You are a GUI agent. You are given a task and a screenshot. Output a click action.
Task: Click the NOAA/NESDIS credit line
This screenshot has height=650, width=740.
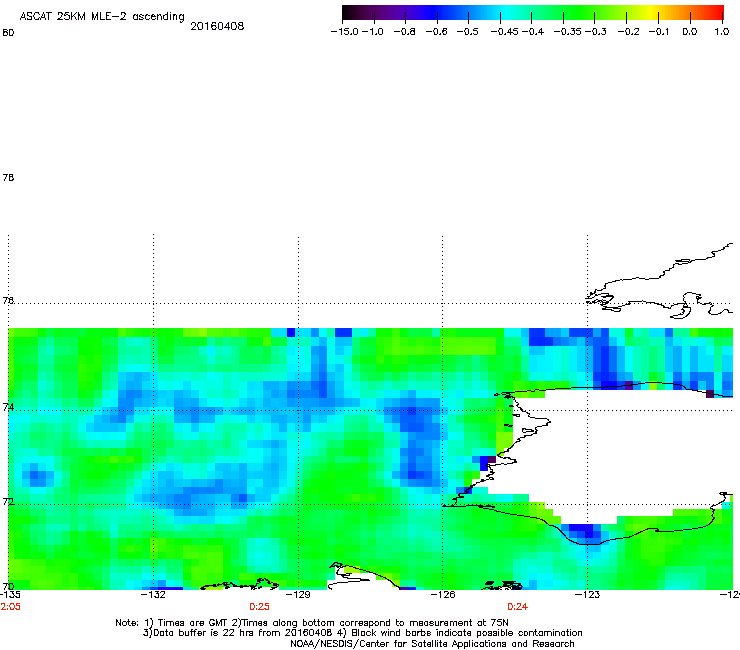[x=432, y=644]
